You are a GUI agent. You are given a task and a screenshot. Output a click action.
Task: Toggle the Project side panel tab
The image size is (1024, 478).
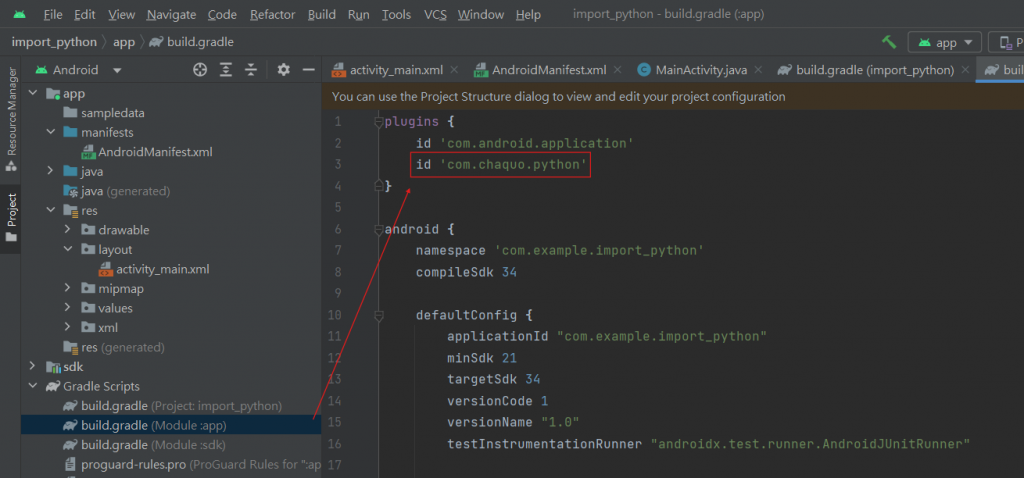coord(10,217)
